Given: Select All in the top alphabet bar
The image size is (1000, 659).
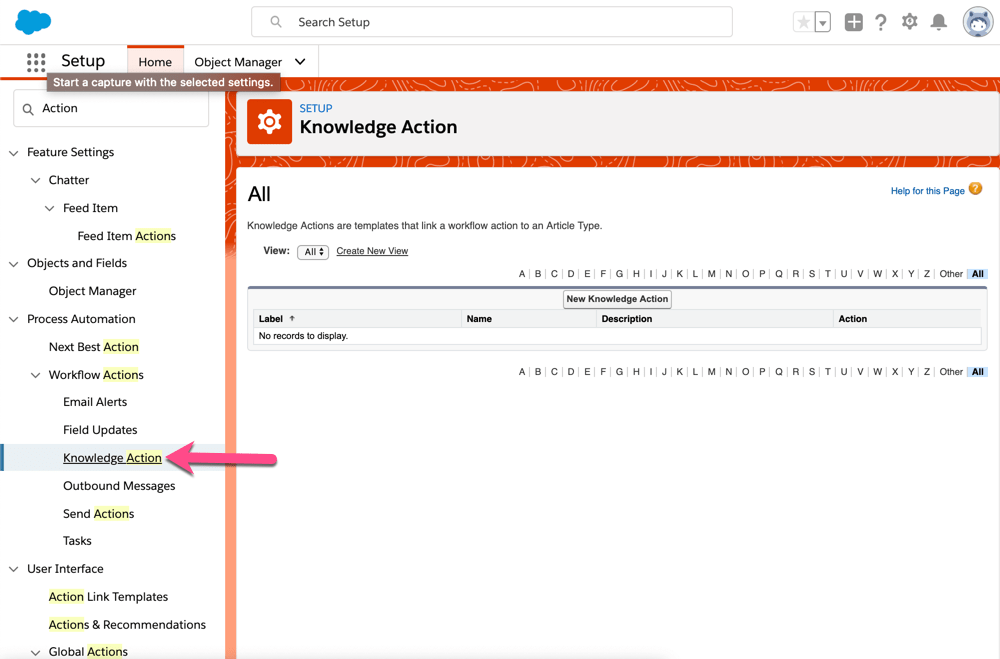Looking at the screenshot, I should click(977, 274).
